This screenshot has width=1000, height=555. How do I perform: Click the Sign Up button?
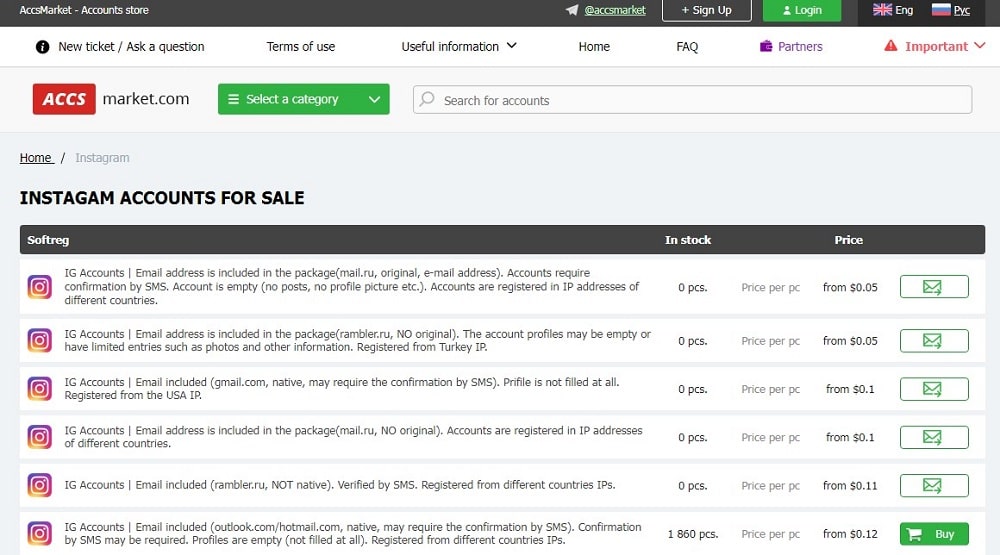707,10
